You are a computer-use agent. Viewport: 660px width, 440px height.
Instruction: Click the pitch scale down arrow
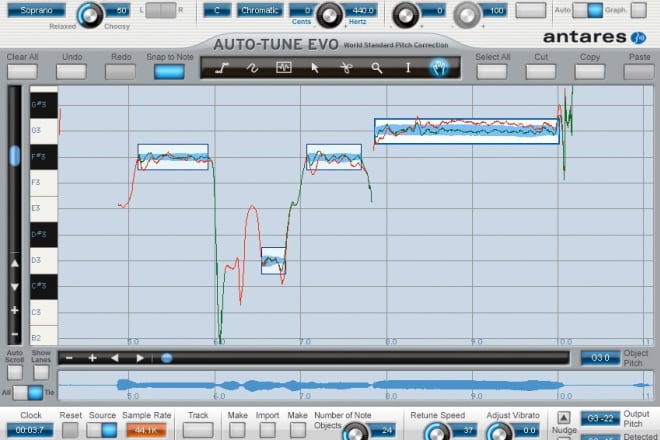(x=14, y=287)
